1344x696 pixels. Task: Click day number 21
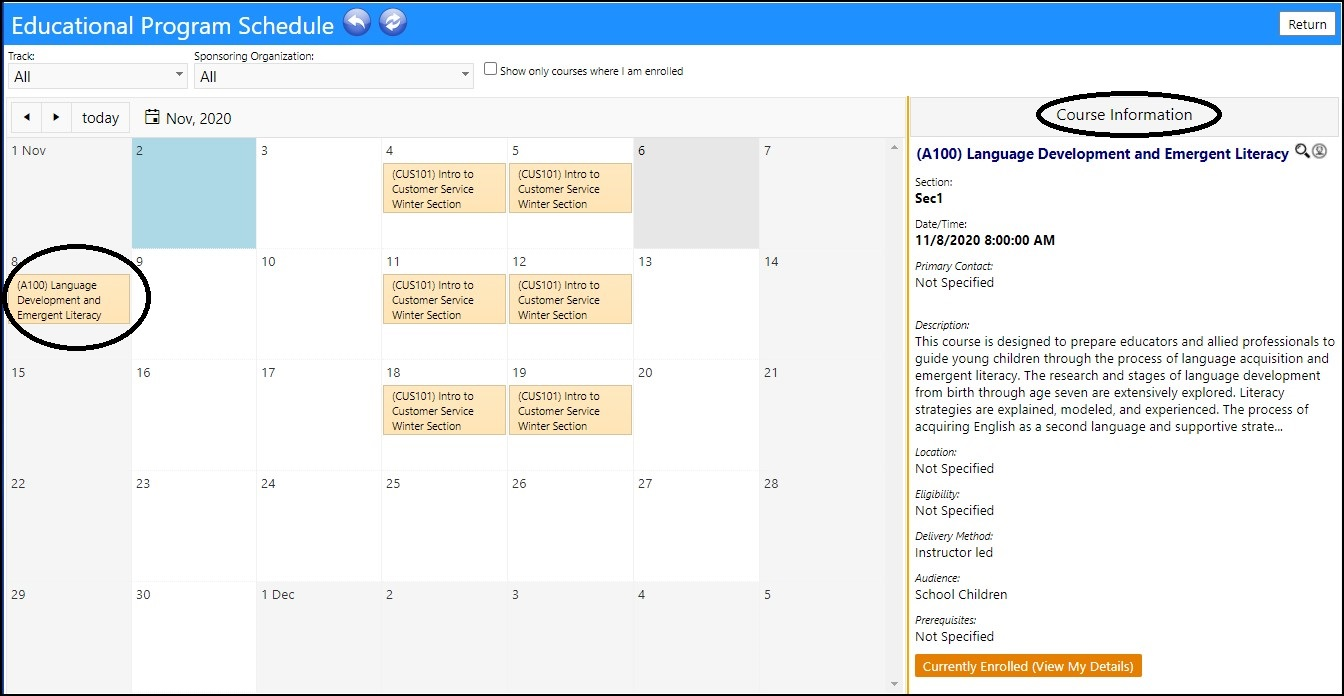[771, 372]
